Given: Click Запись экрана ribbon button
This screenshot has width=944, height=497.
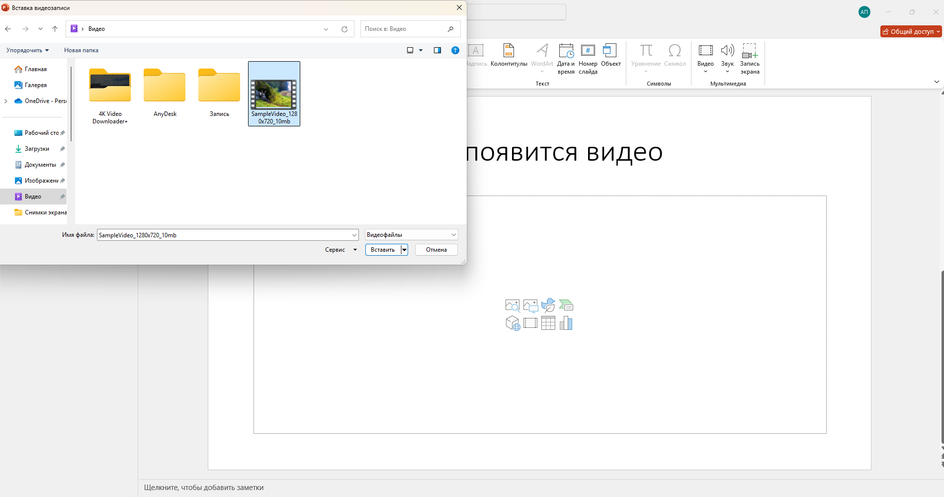Looking at the screenshot, I should click(750, 58).
